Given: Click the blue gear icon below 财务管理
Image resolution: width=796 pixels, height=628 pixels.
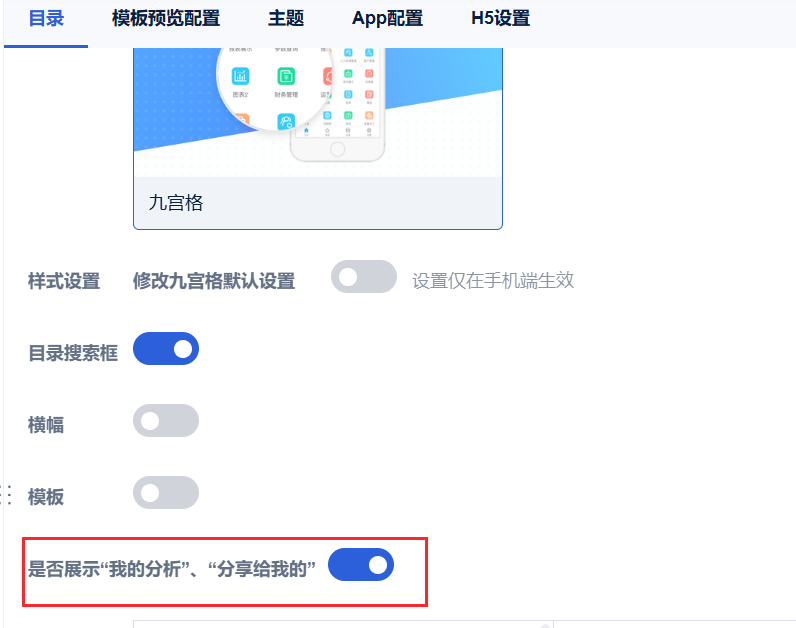Looking at the screenshot, I should click(286, 122).
